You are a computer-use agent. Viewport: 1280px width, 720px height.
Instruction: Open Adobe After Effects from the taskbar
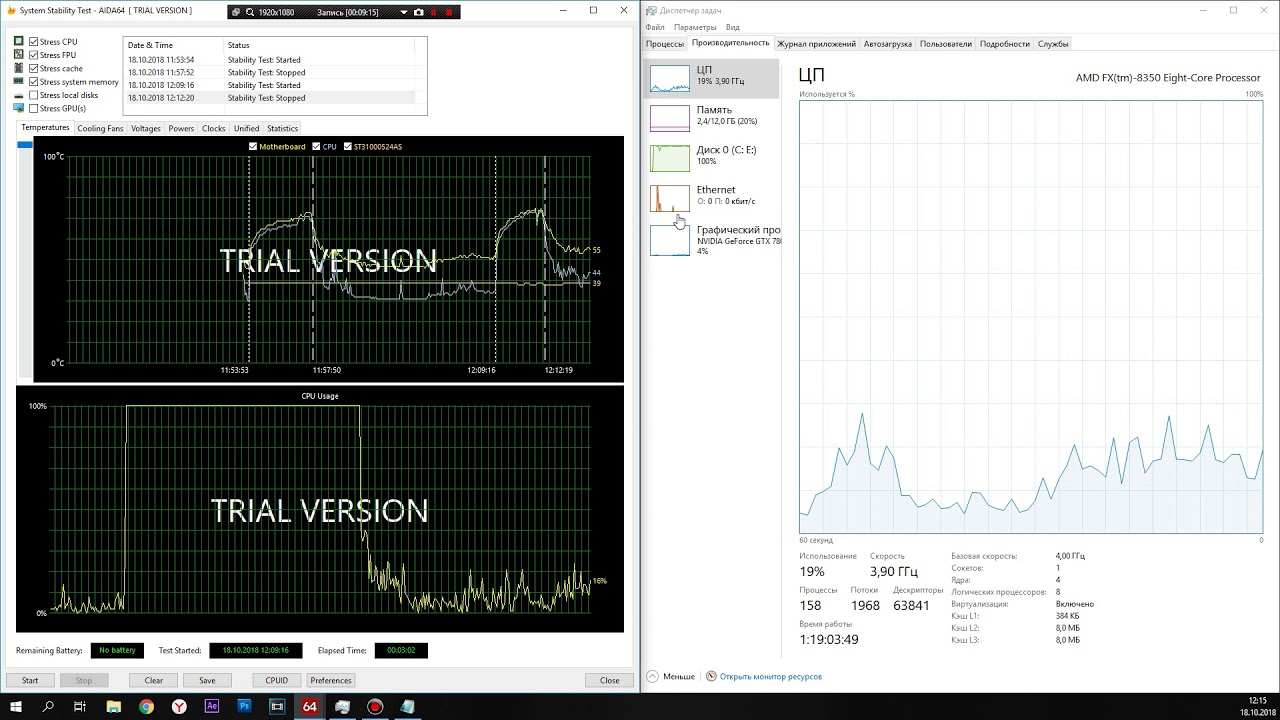tap(211, 706)
